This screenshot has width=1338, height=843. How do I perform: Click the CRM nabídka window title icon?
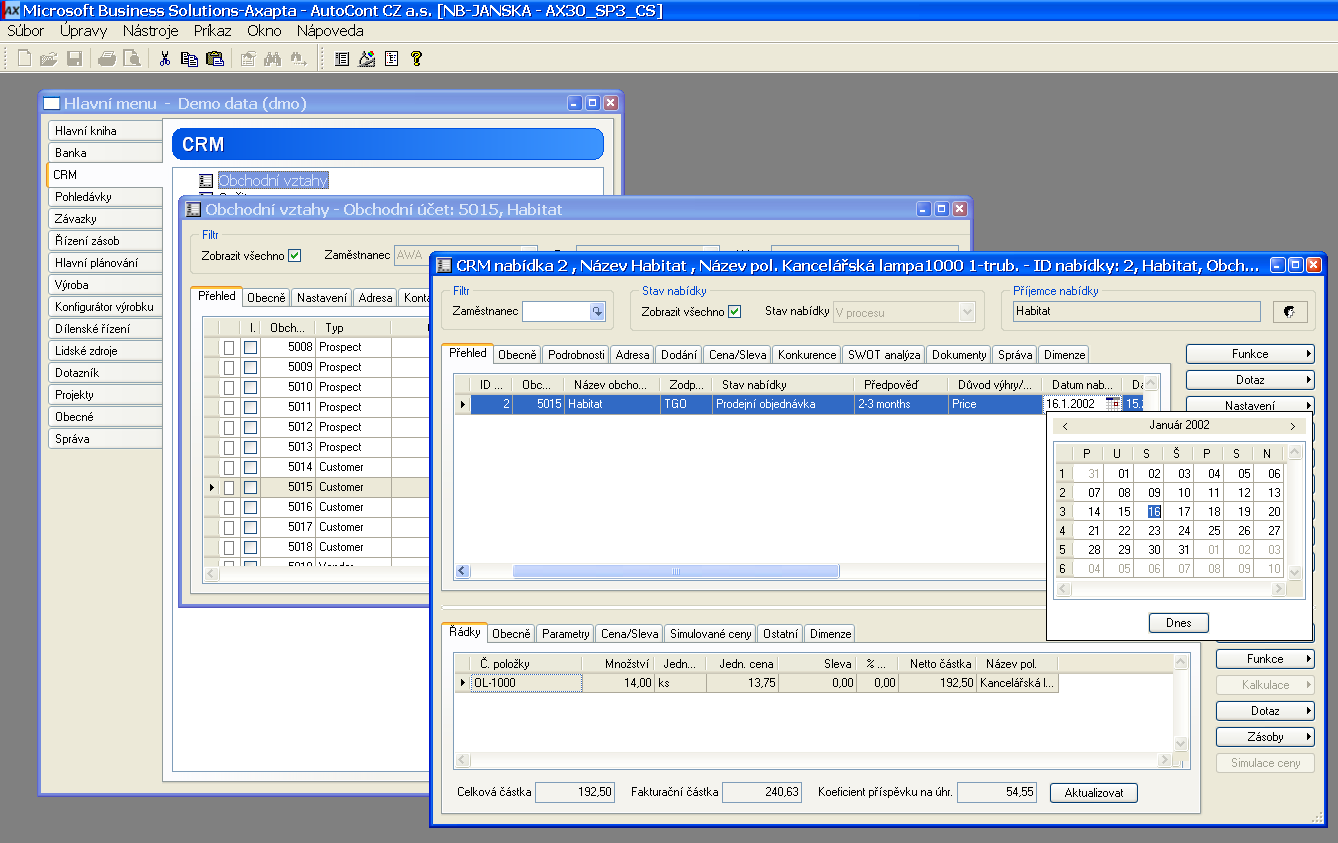point(444,265)
